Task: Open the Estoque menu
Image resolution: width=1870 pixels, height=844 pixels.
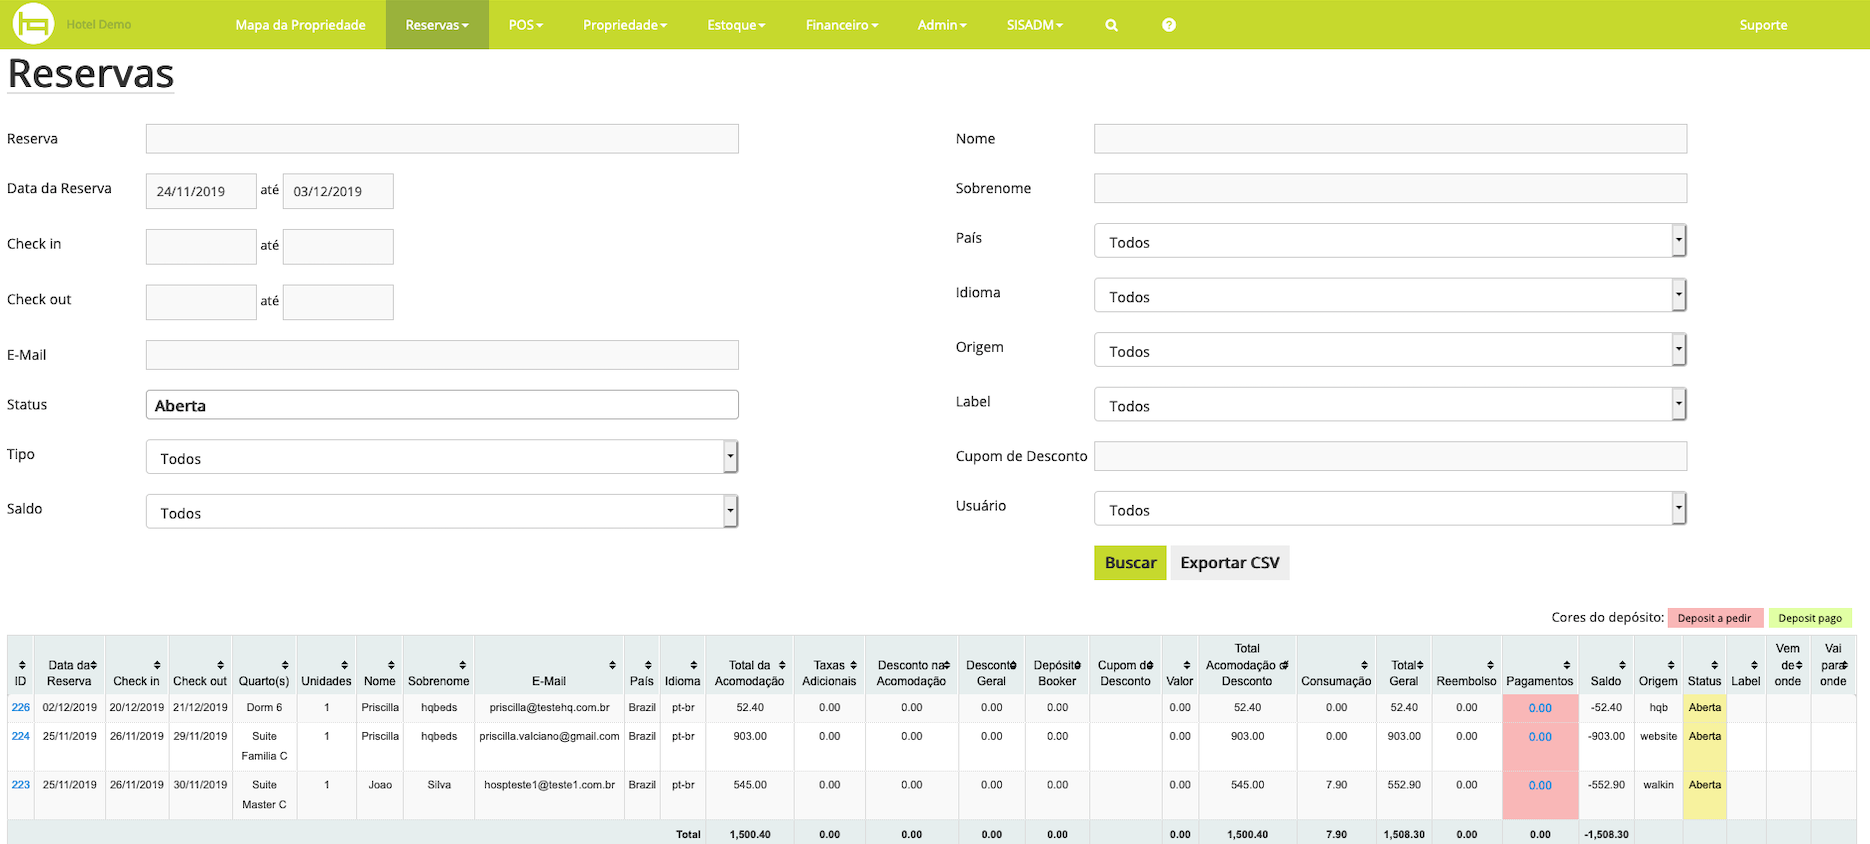Action: (736, 25)
